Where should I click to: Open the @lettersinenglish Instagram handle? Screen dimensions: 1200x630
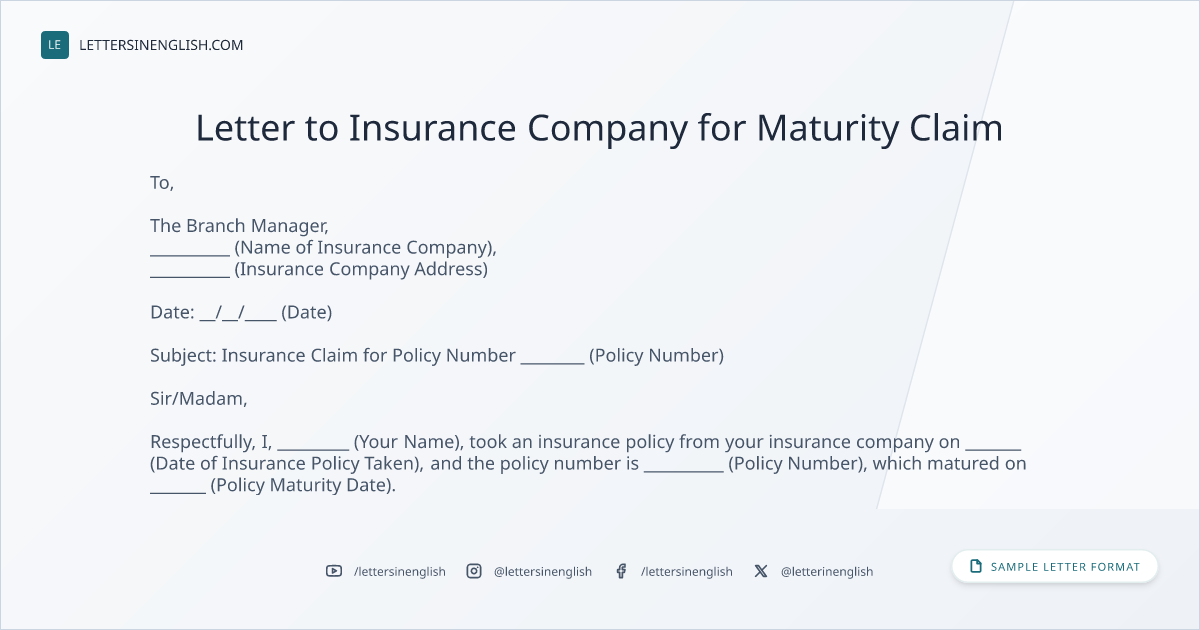(x=543, y=571)
